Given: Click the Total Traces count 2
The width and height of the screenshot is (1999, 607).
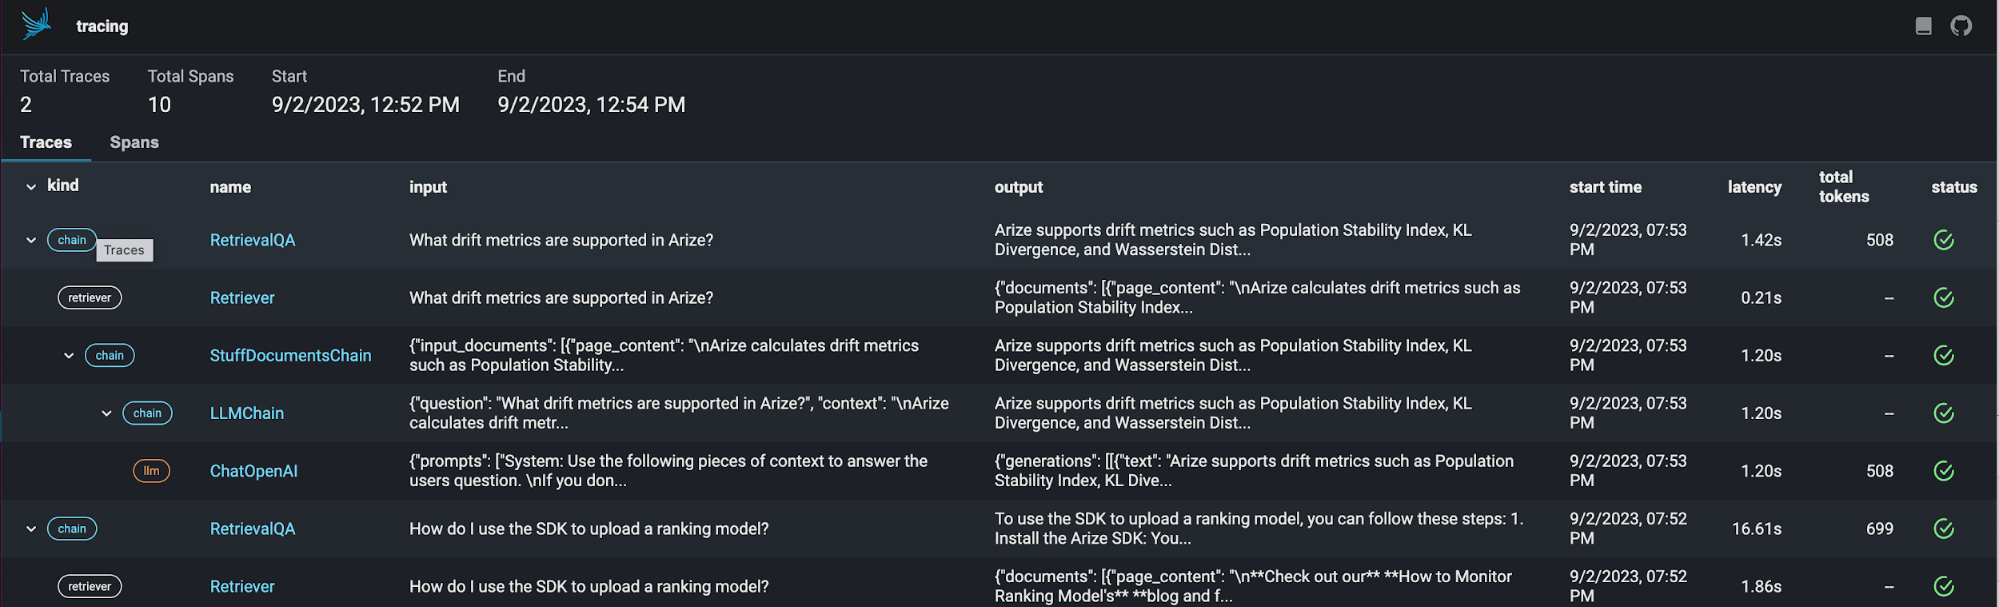Looking at the screenshot, I should (26, 105).
